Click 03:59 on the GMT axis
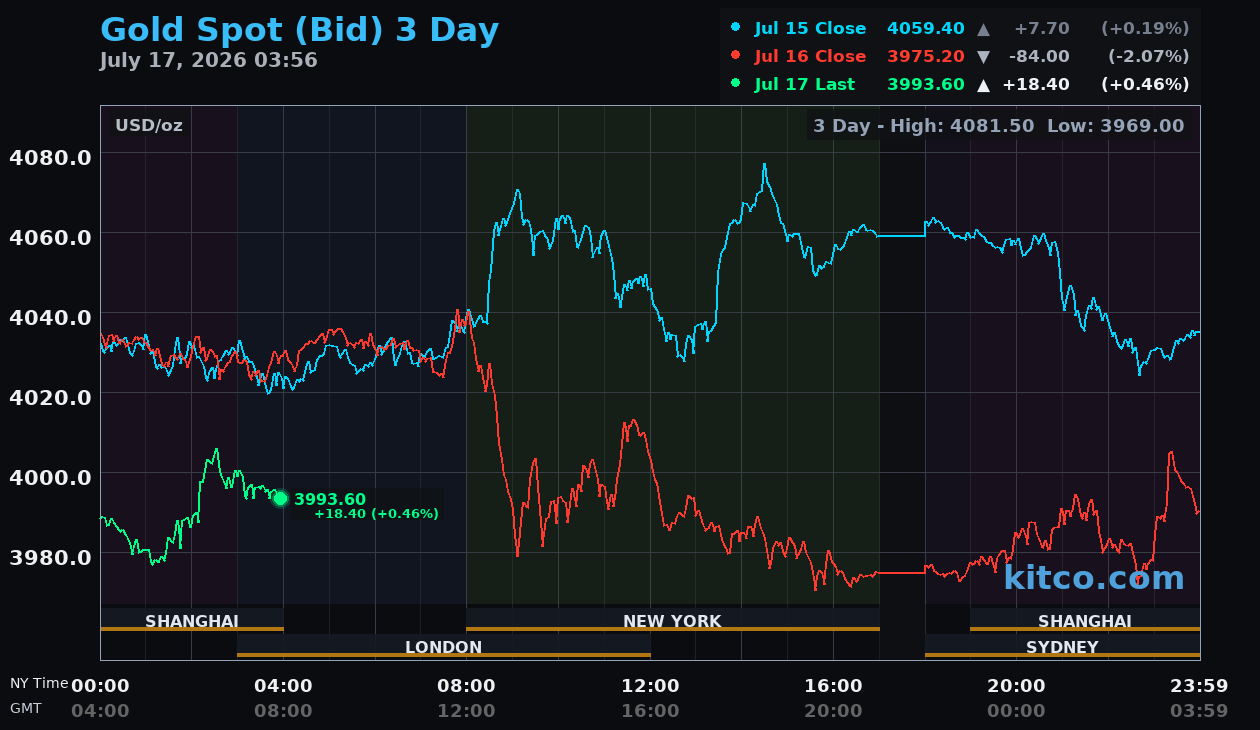 [x=1199, y=711]
